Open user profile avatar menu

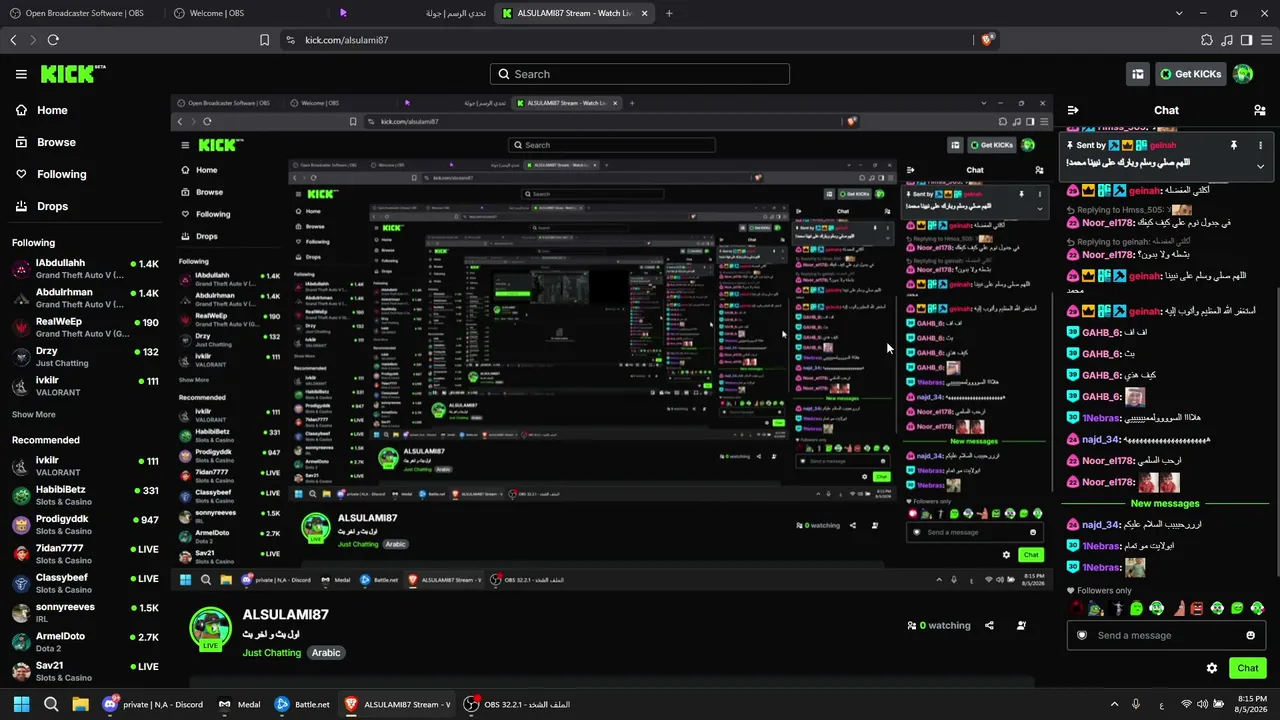(1243, 74)
